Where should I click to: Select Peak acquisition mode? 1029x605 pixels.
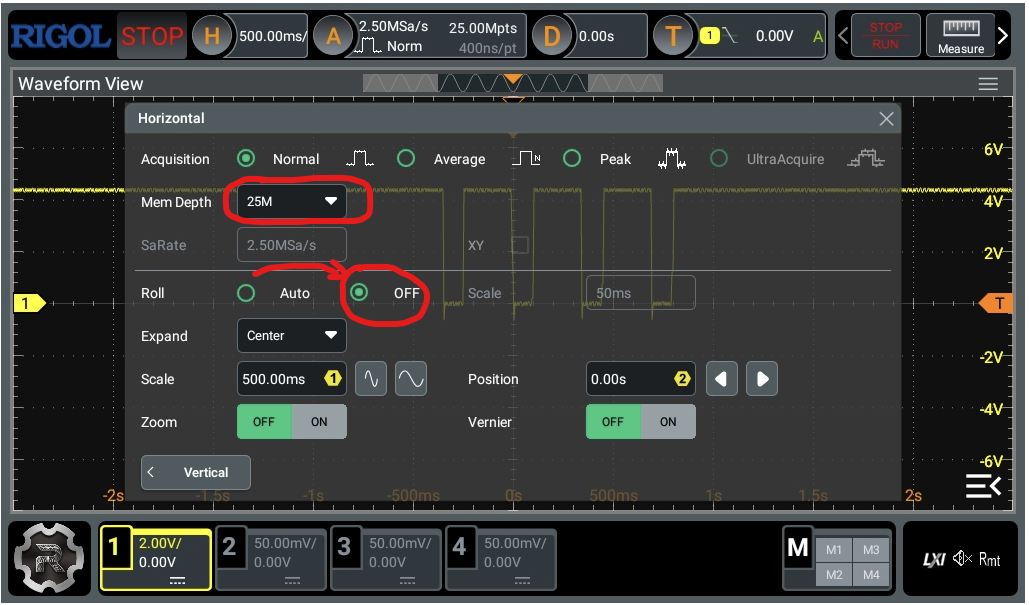point(572,158)
